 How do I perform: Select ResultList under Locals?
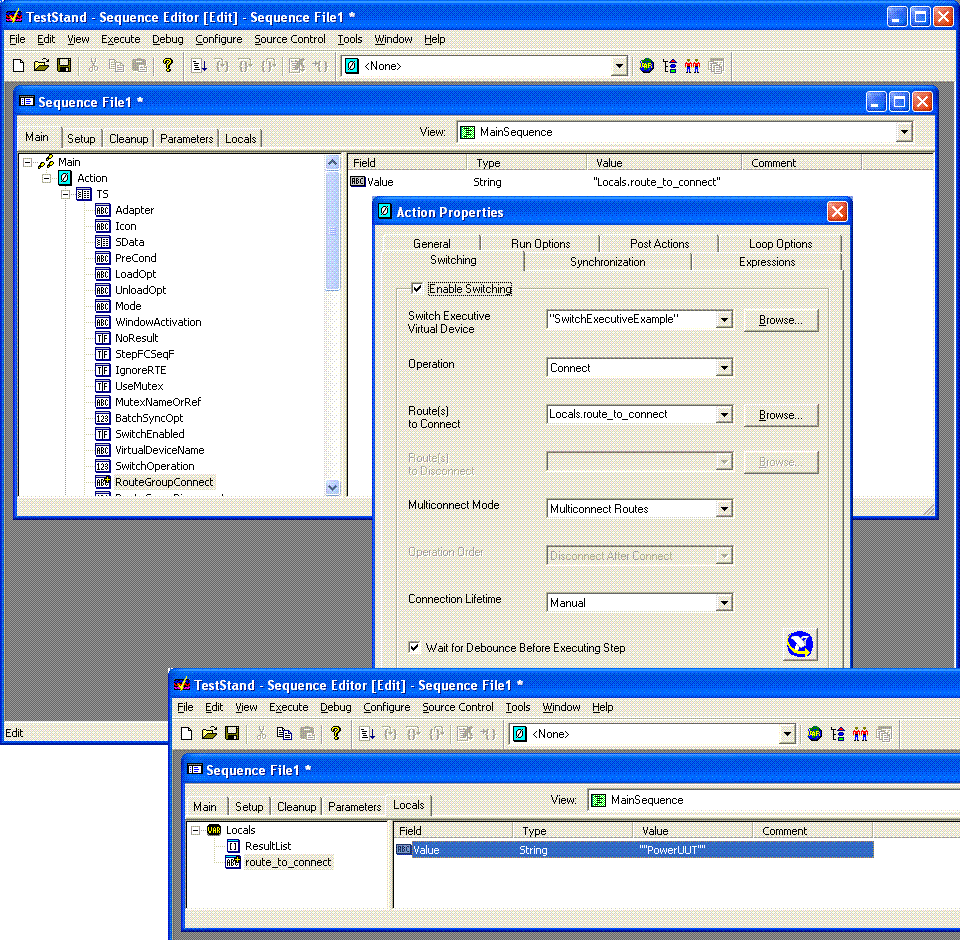pos(268,846)
